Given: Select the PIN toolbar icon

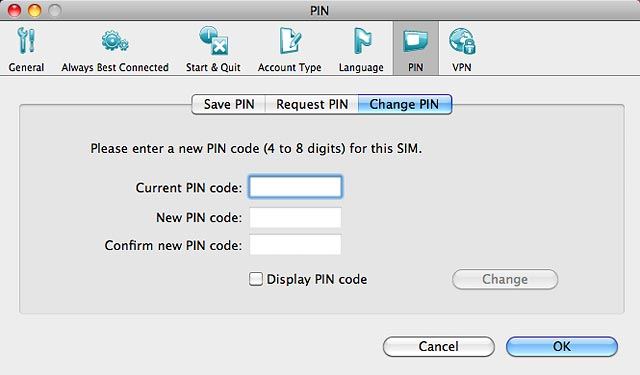Looking at the screenshot, I should tap(416, 49).
